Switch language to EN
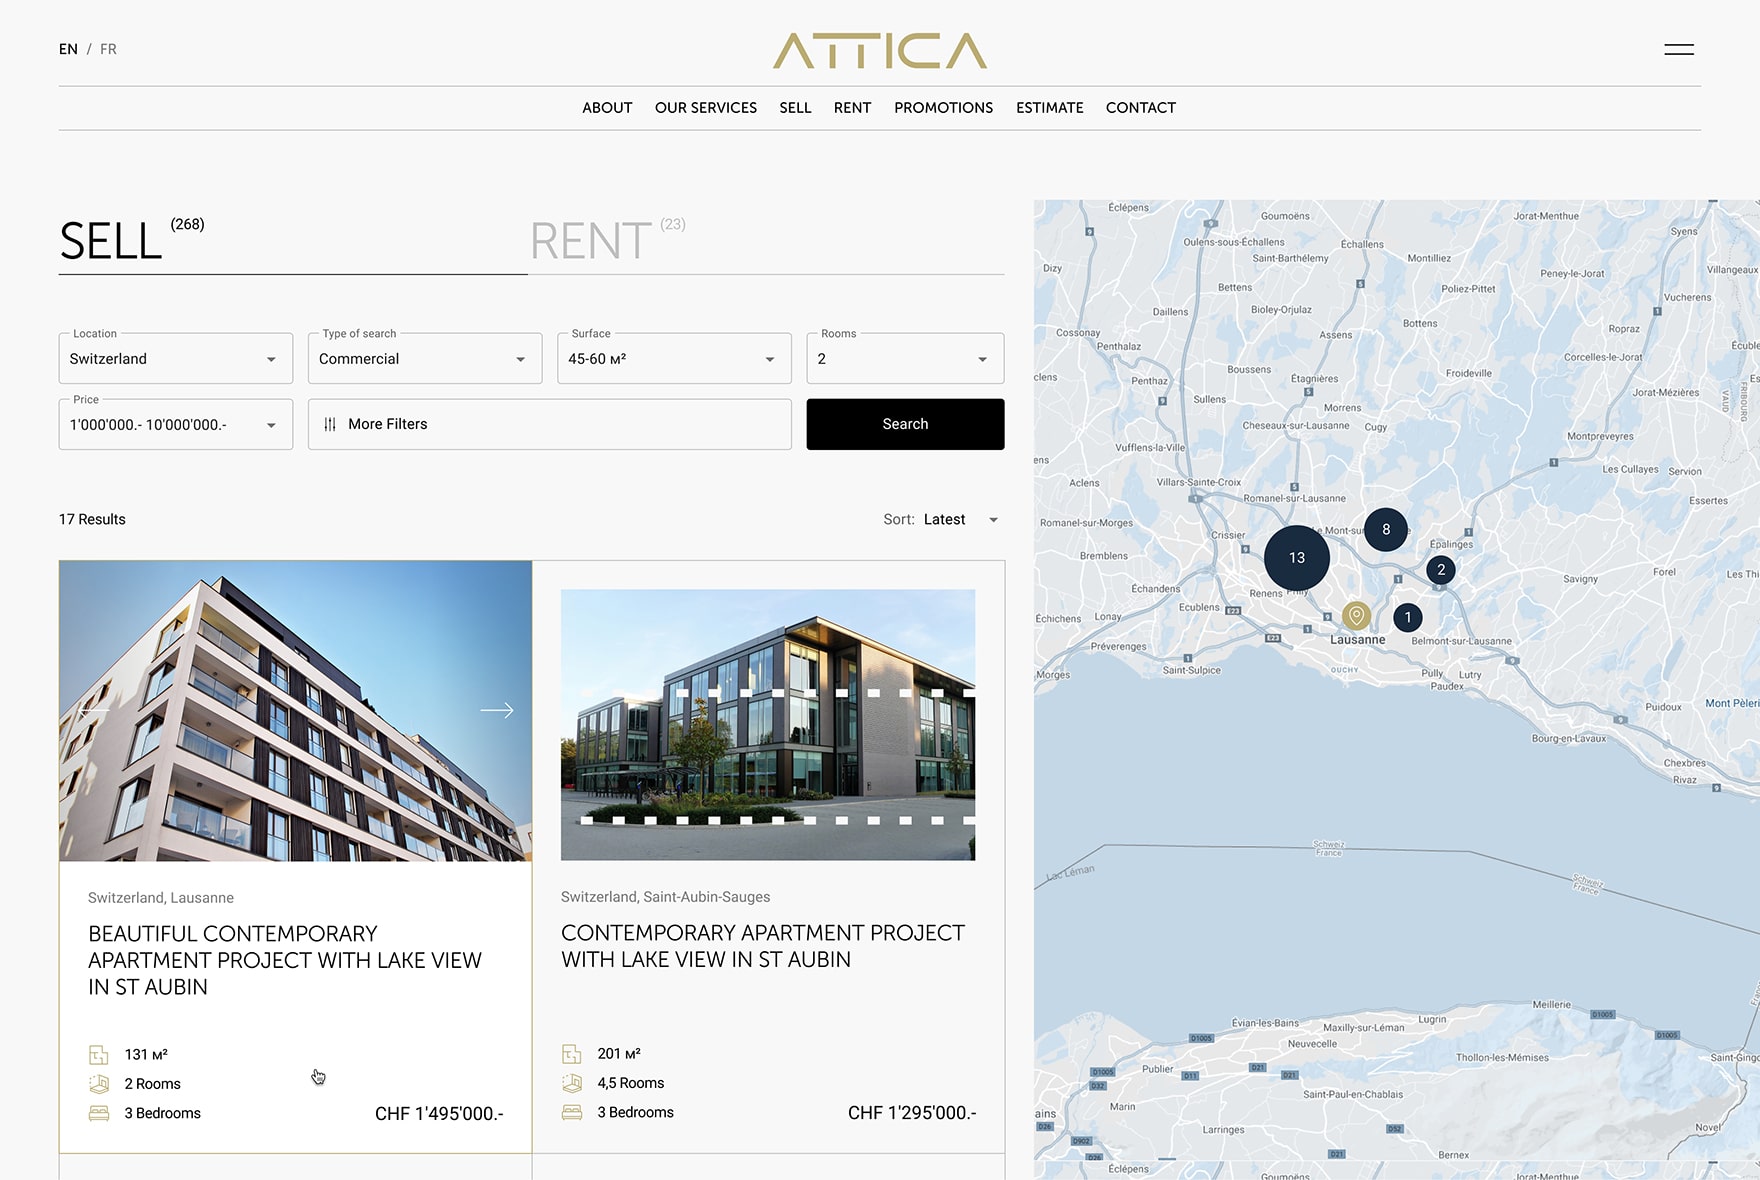The height and width of the screenshot is (1180, 1760). point(68,49)
